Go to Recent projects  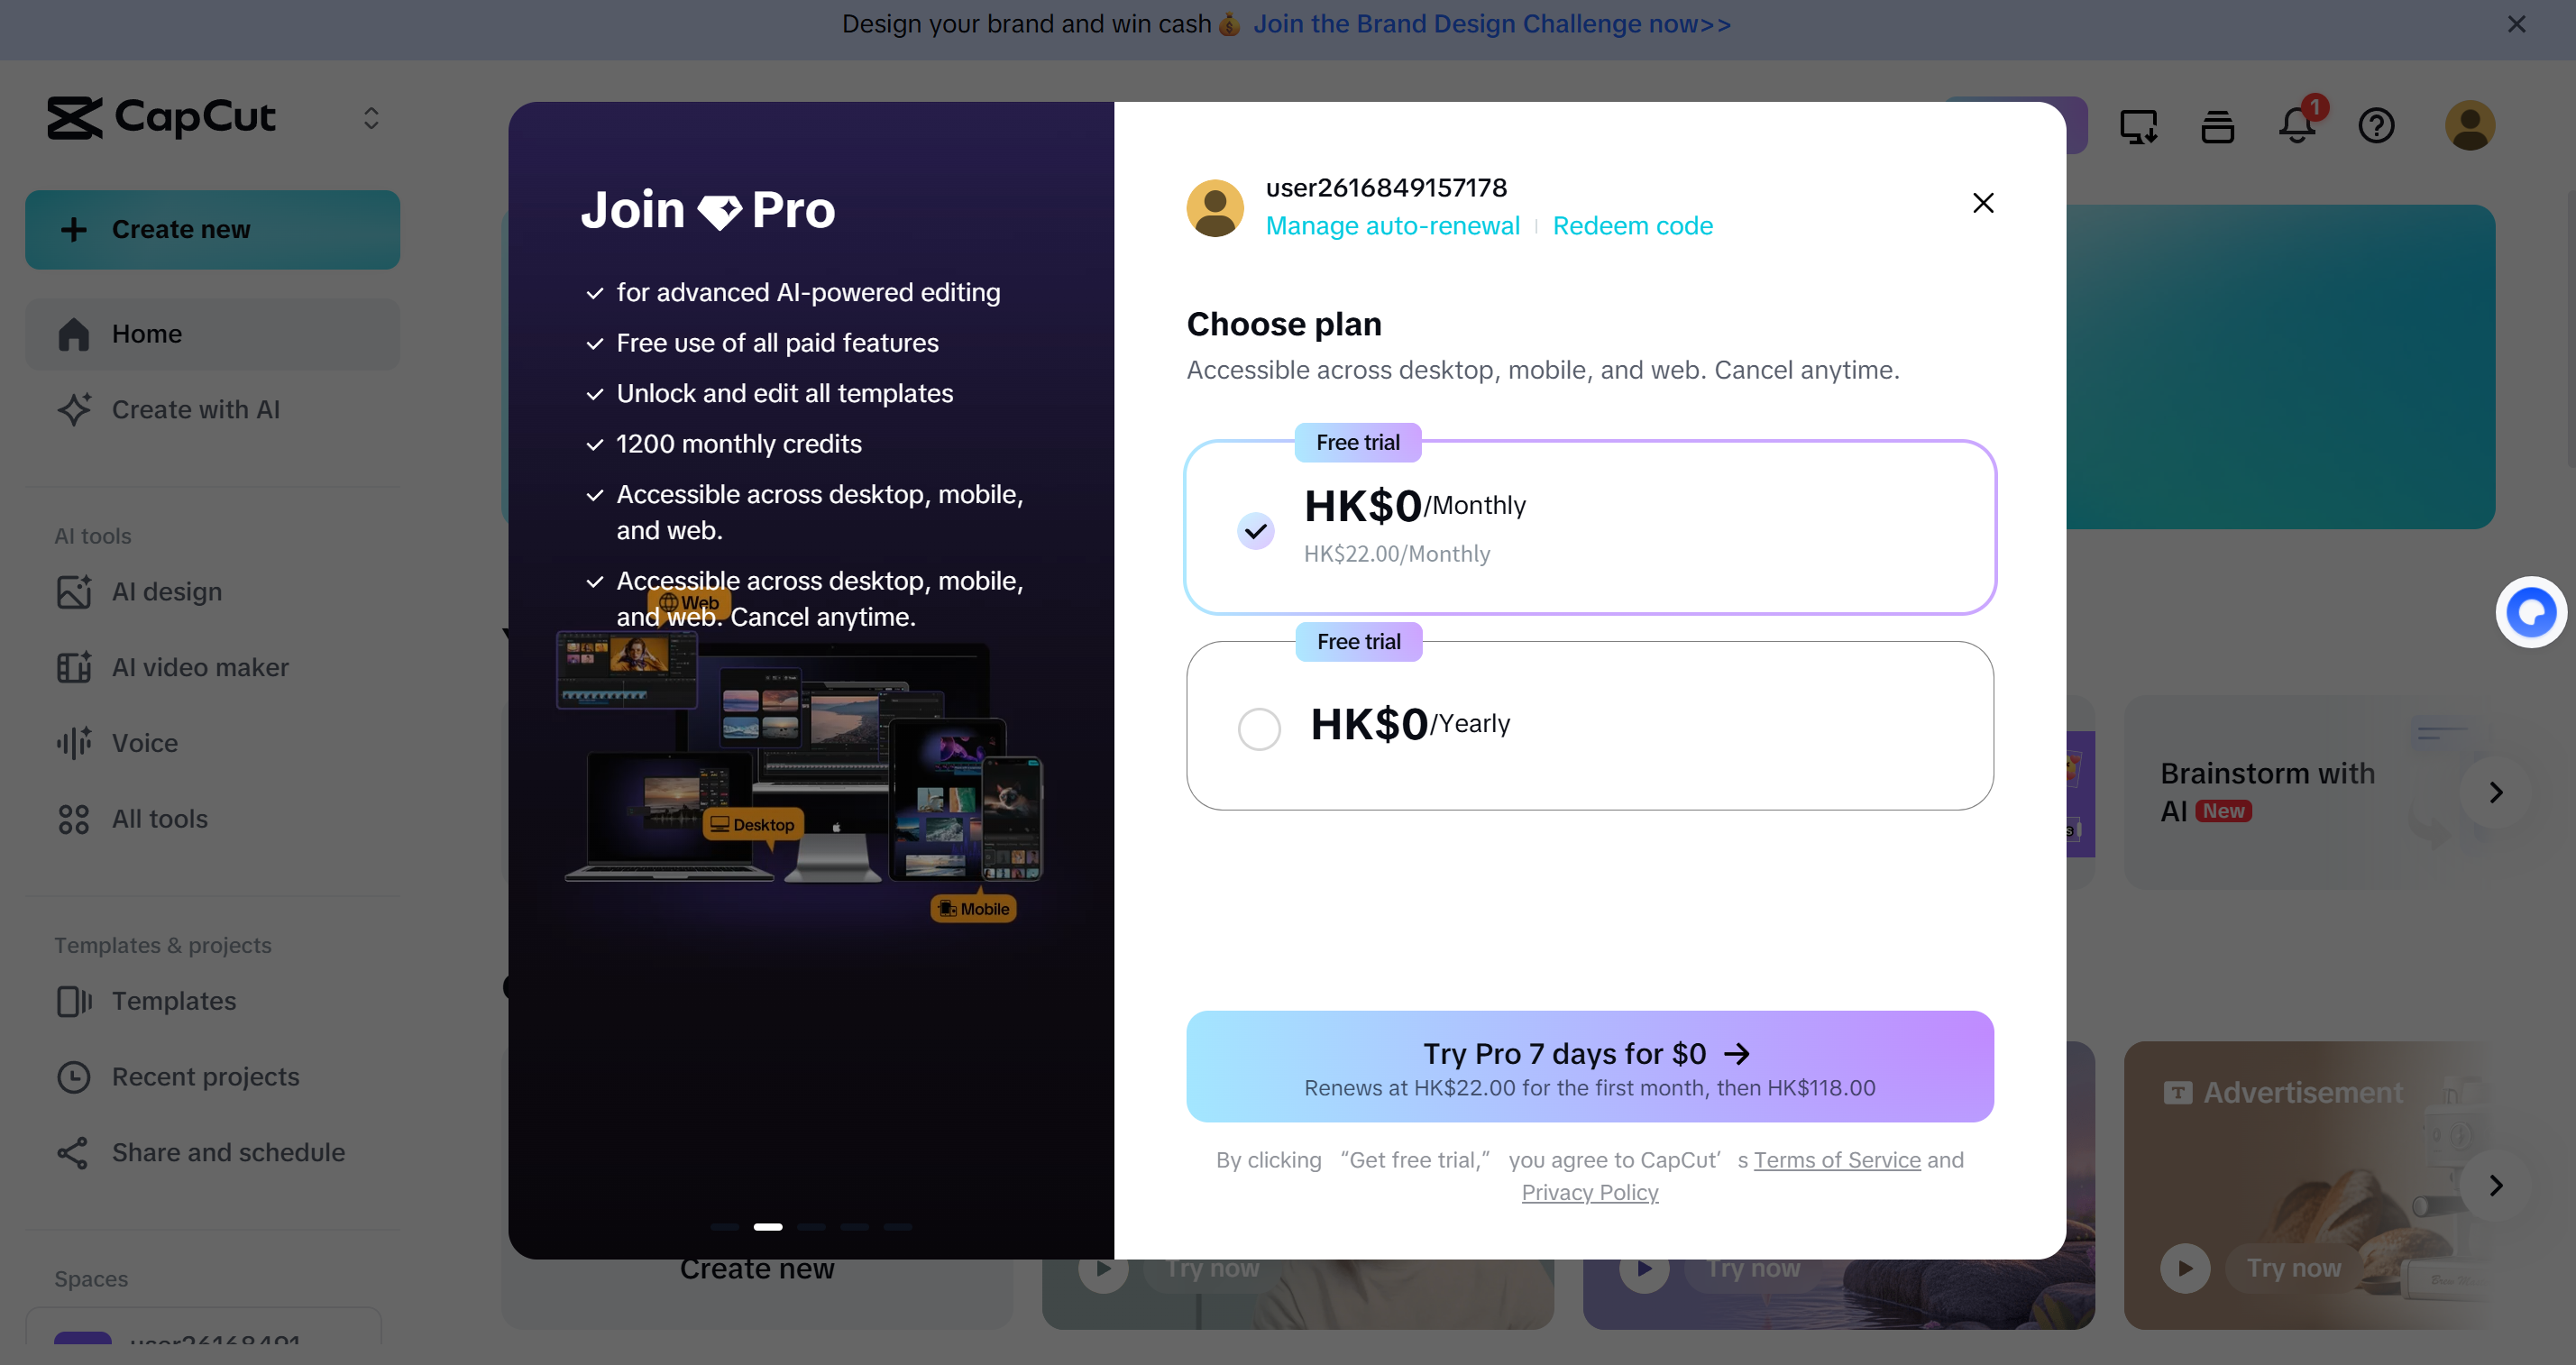pos(205,1077)
